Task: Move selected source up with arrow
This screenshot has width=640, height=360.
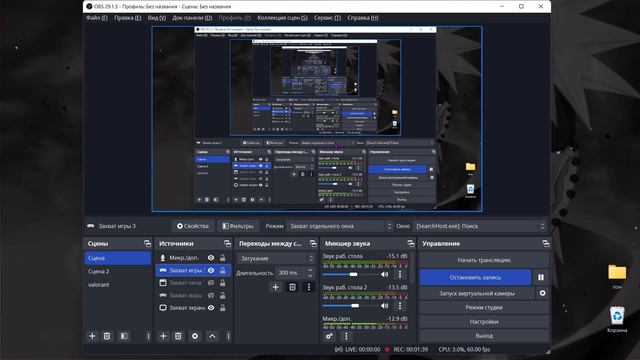Action: 212,336
